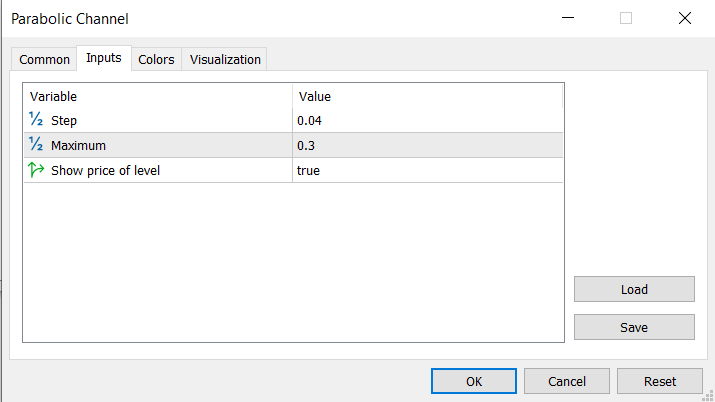Open the Colors tab
715x402 pixels.
point(156,59)
